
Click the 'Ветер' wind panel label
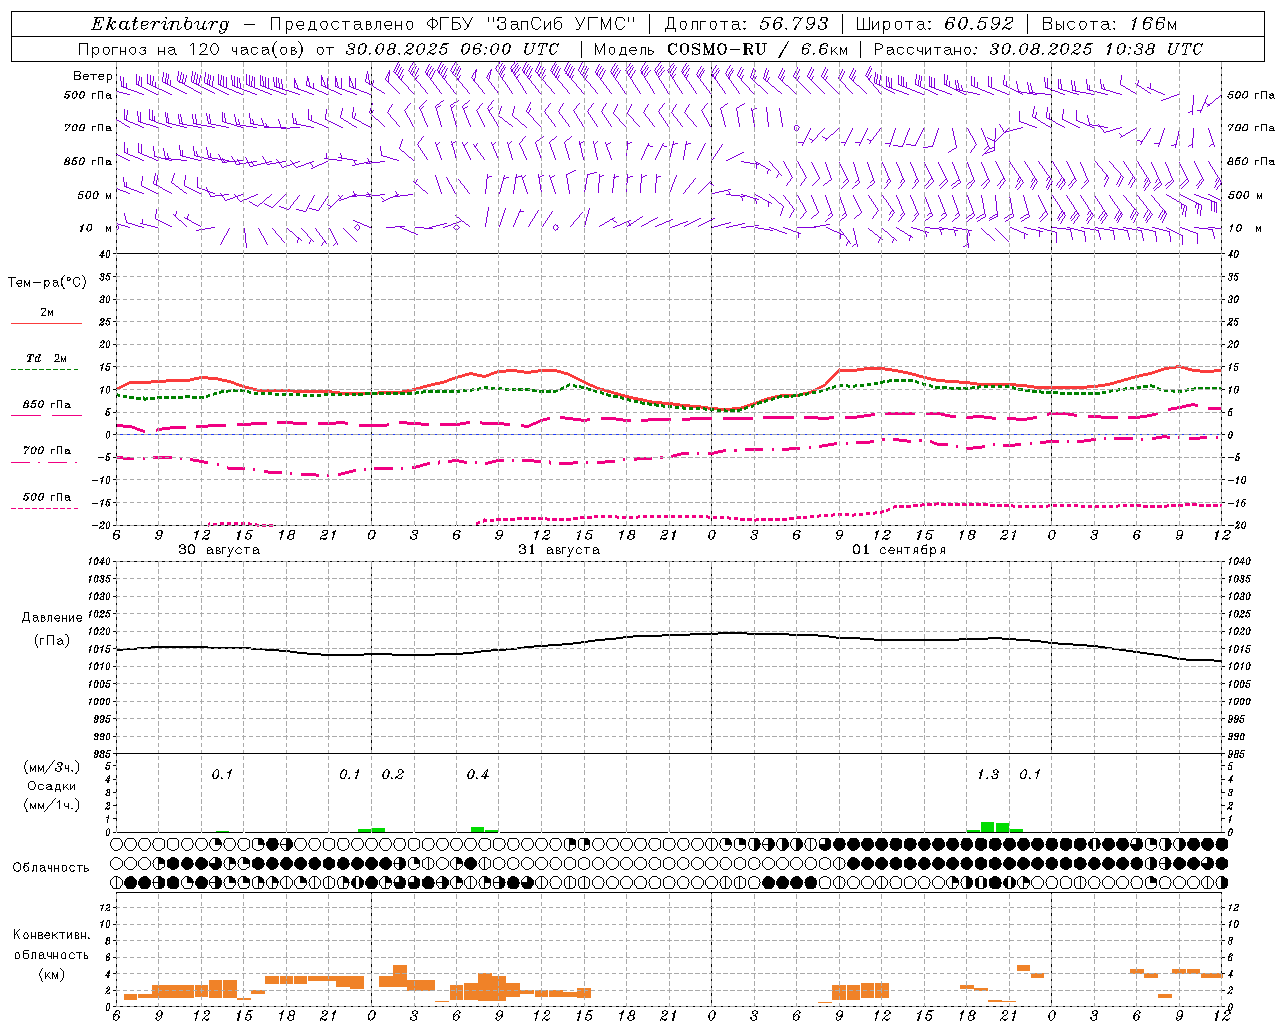tap(92, 76)
